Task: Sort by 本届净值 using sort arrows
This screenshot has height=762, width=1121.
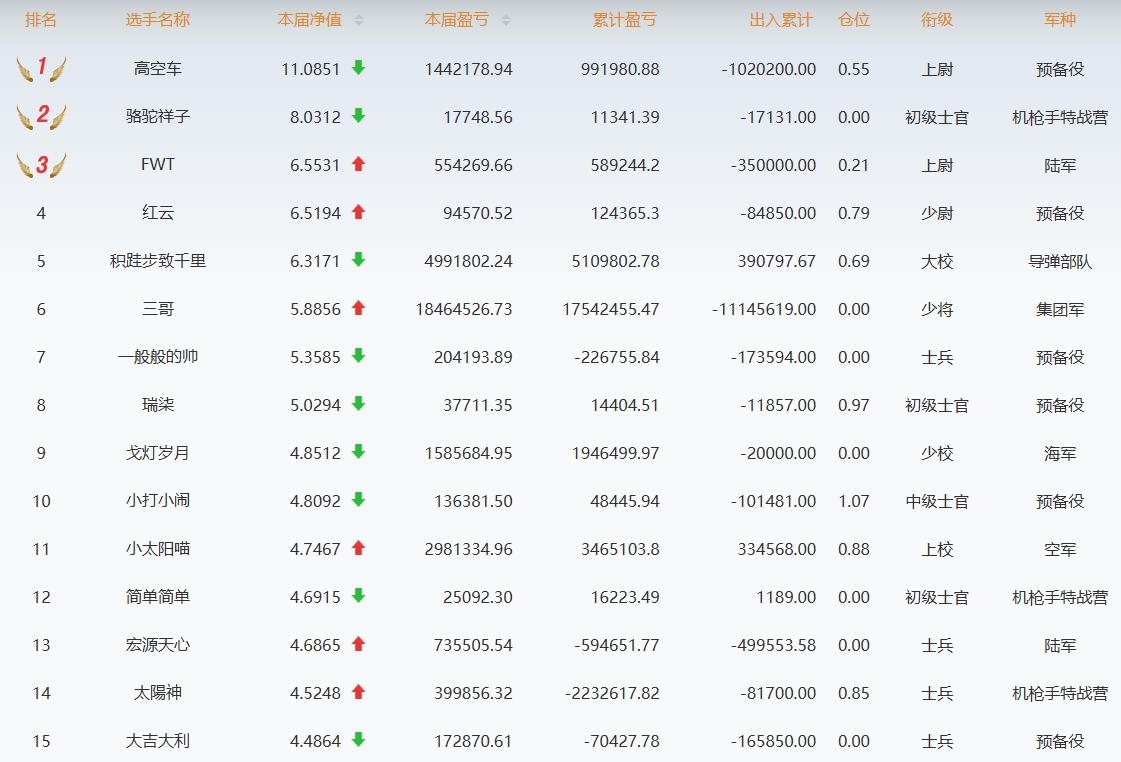Action: (x=359, y=20)
